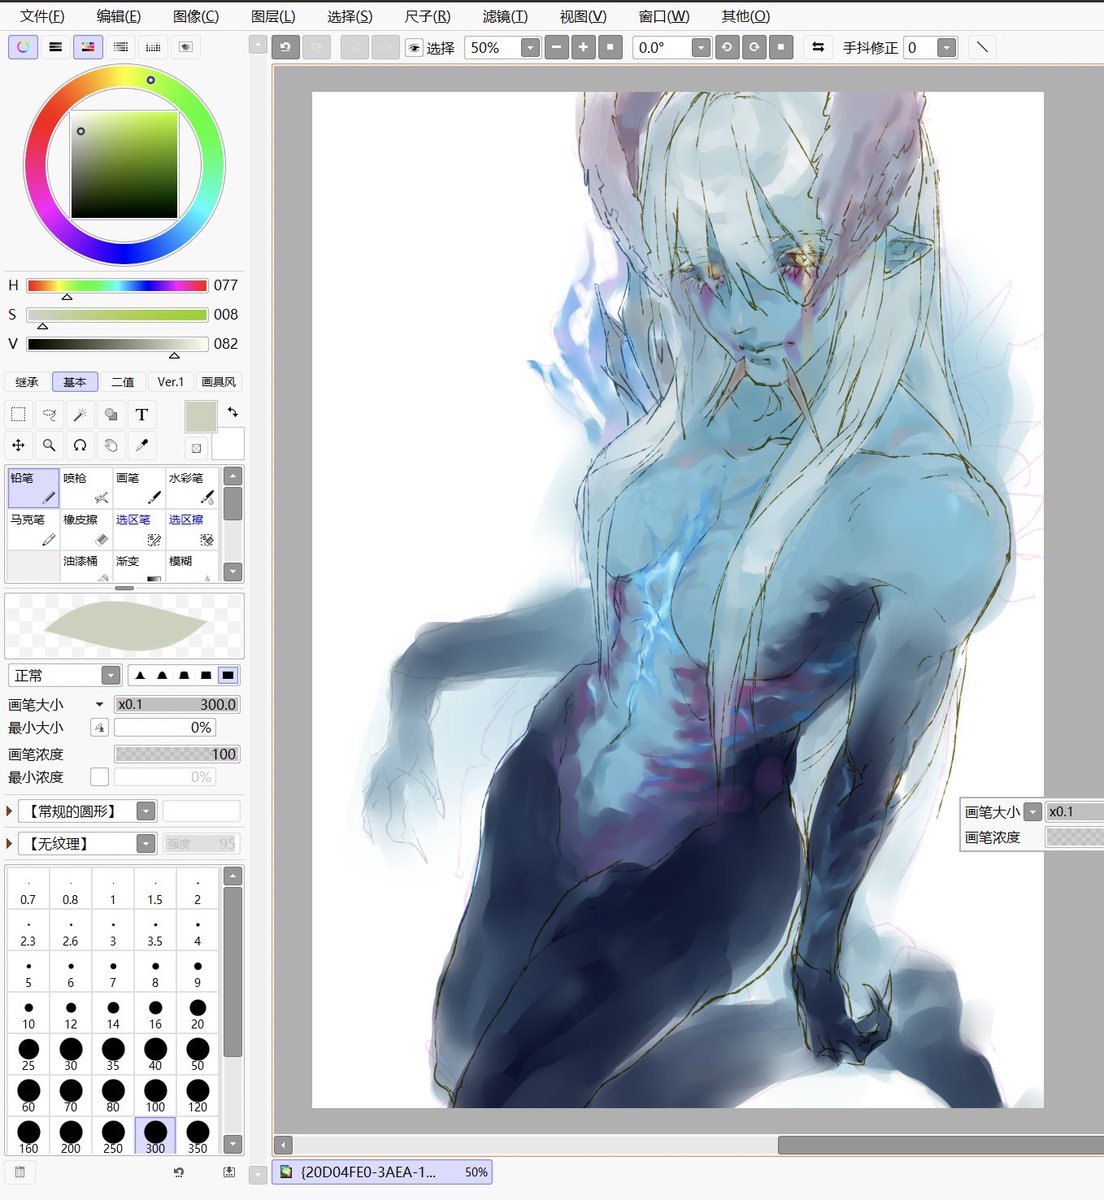This screenshot has height=1200, width=1104.
Task: Choose the 选区擦 selection eraser
Action: 192,530
